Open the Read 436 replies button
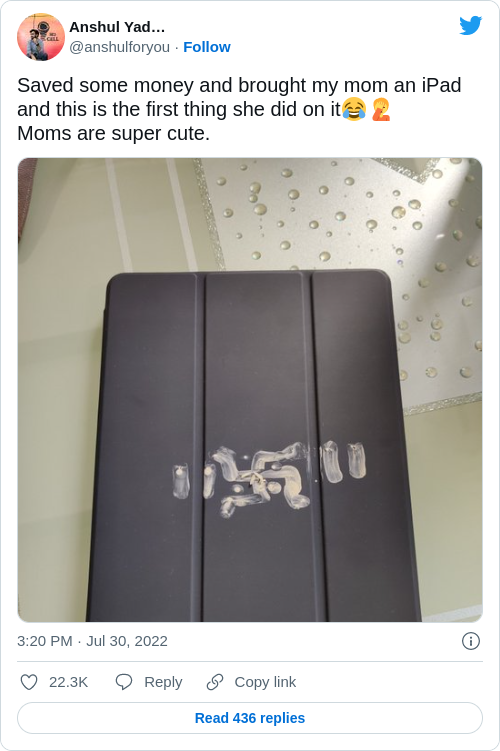The image size is (500, 751). click(x=250, y=718)
